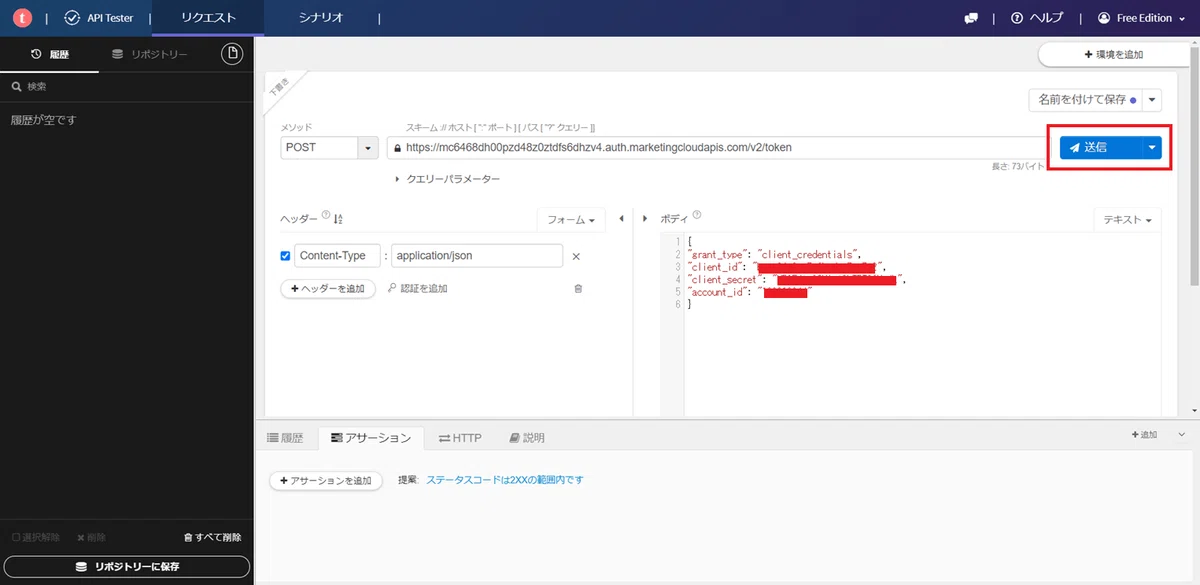Open the フォーム headers view dropdown
The image size is (1200, 585).
pyautogui.click(x=571, y=219)
